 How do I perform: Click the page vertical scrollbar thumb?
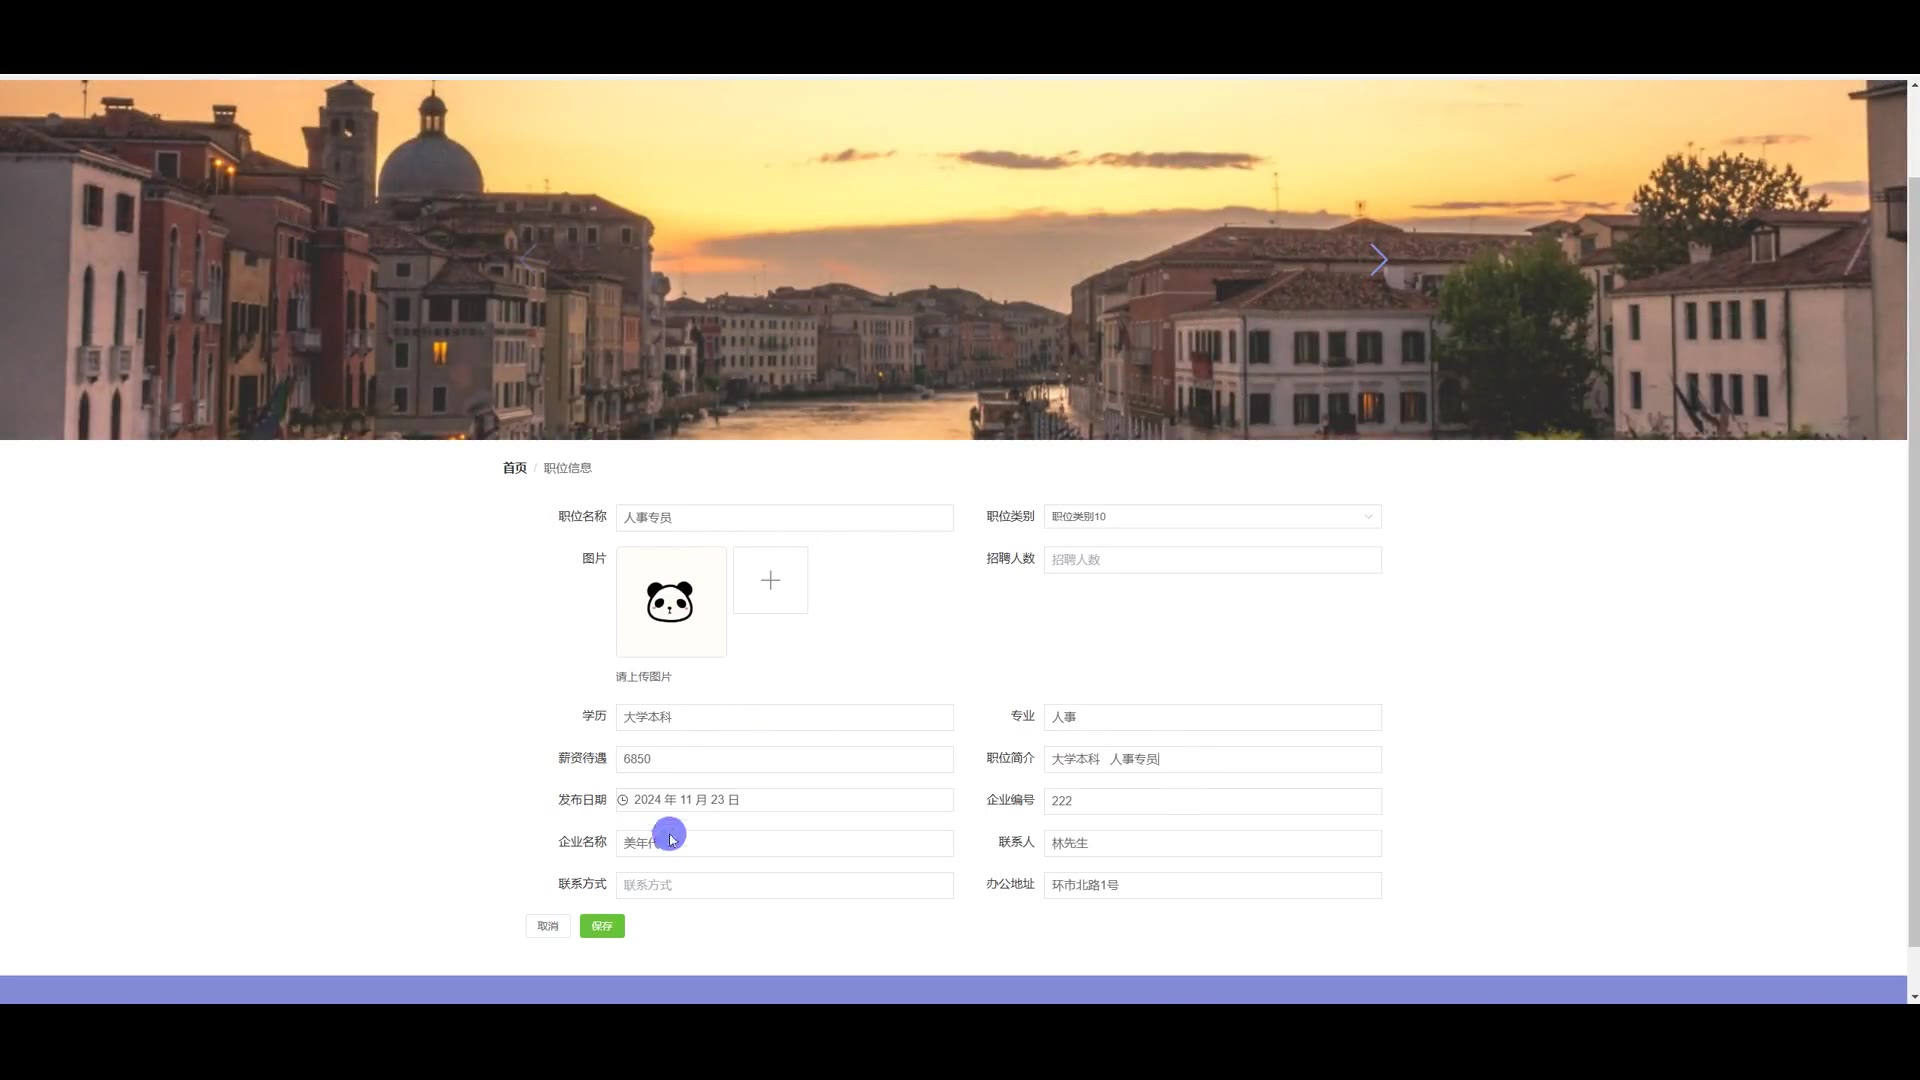(x=1913, y=560)
